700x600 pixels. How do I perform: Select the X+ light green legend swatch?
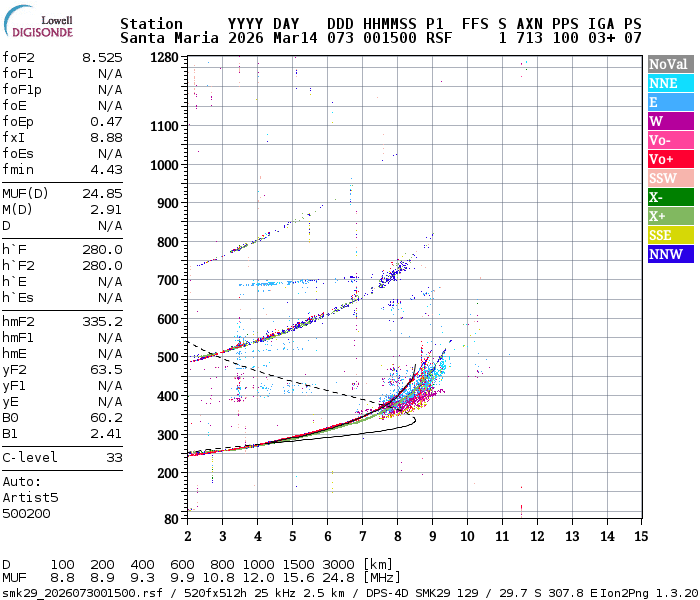pos(671,216)
